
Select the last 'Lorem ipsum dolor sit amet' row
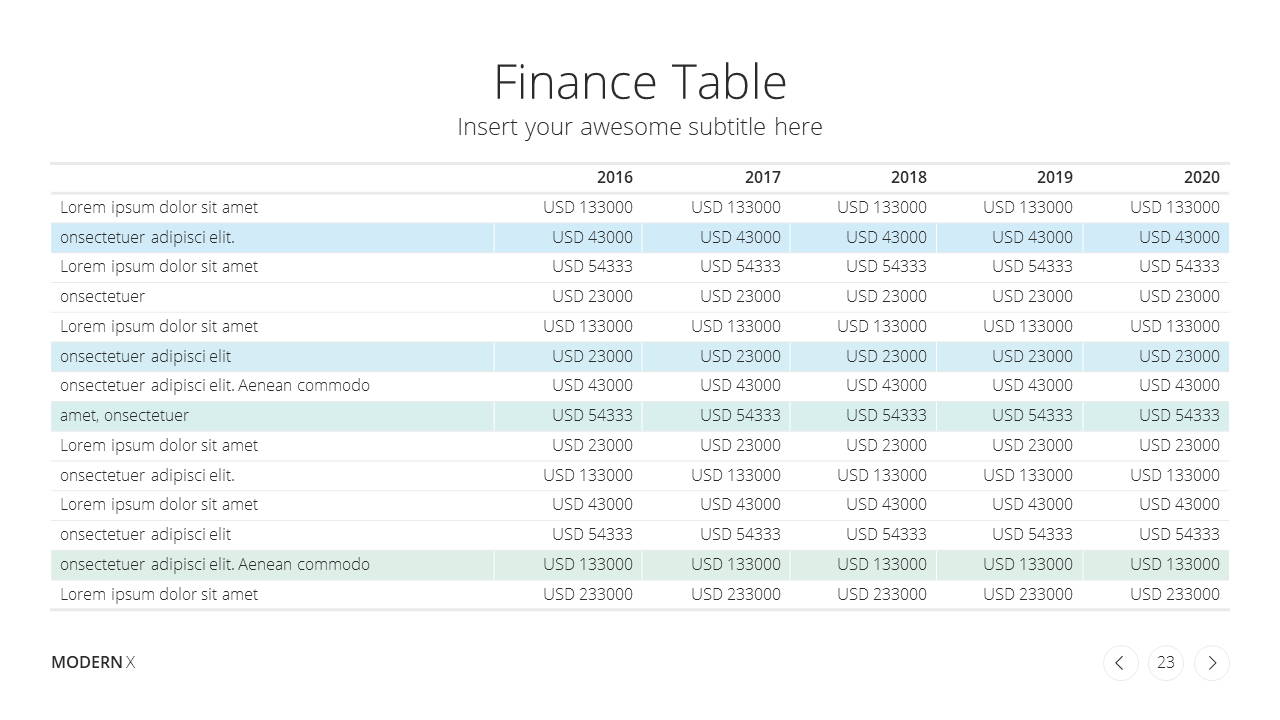point(640,594)
